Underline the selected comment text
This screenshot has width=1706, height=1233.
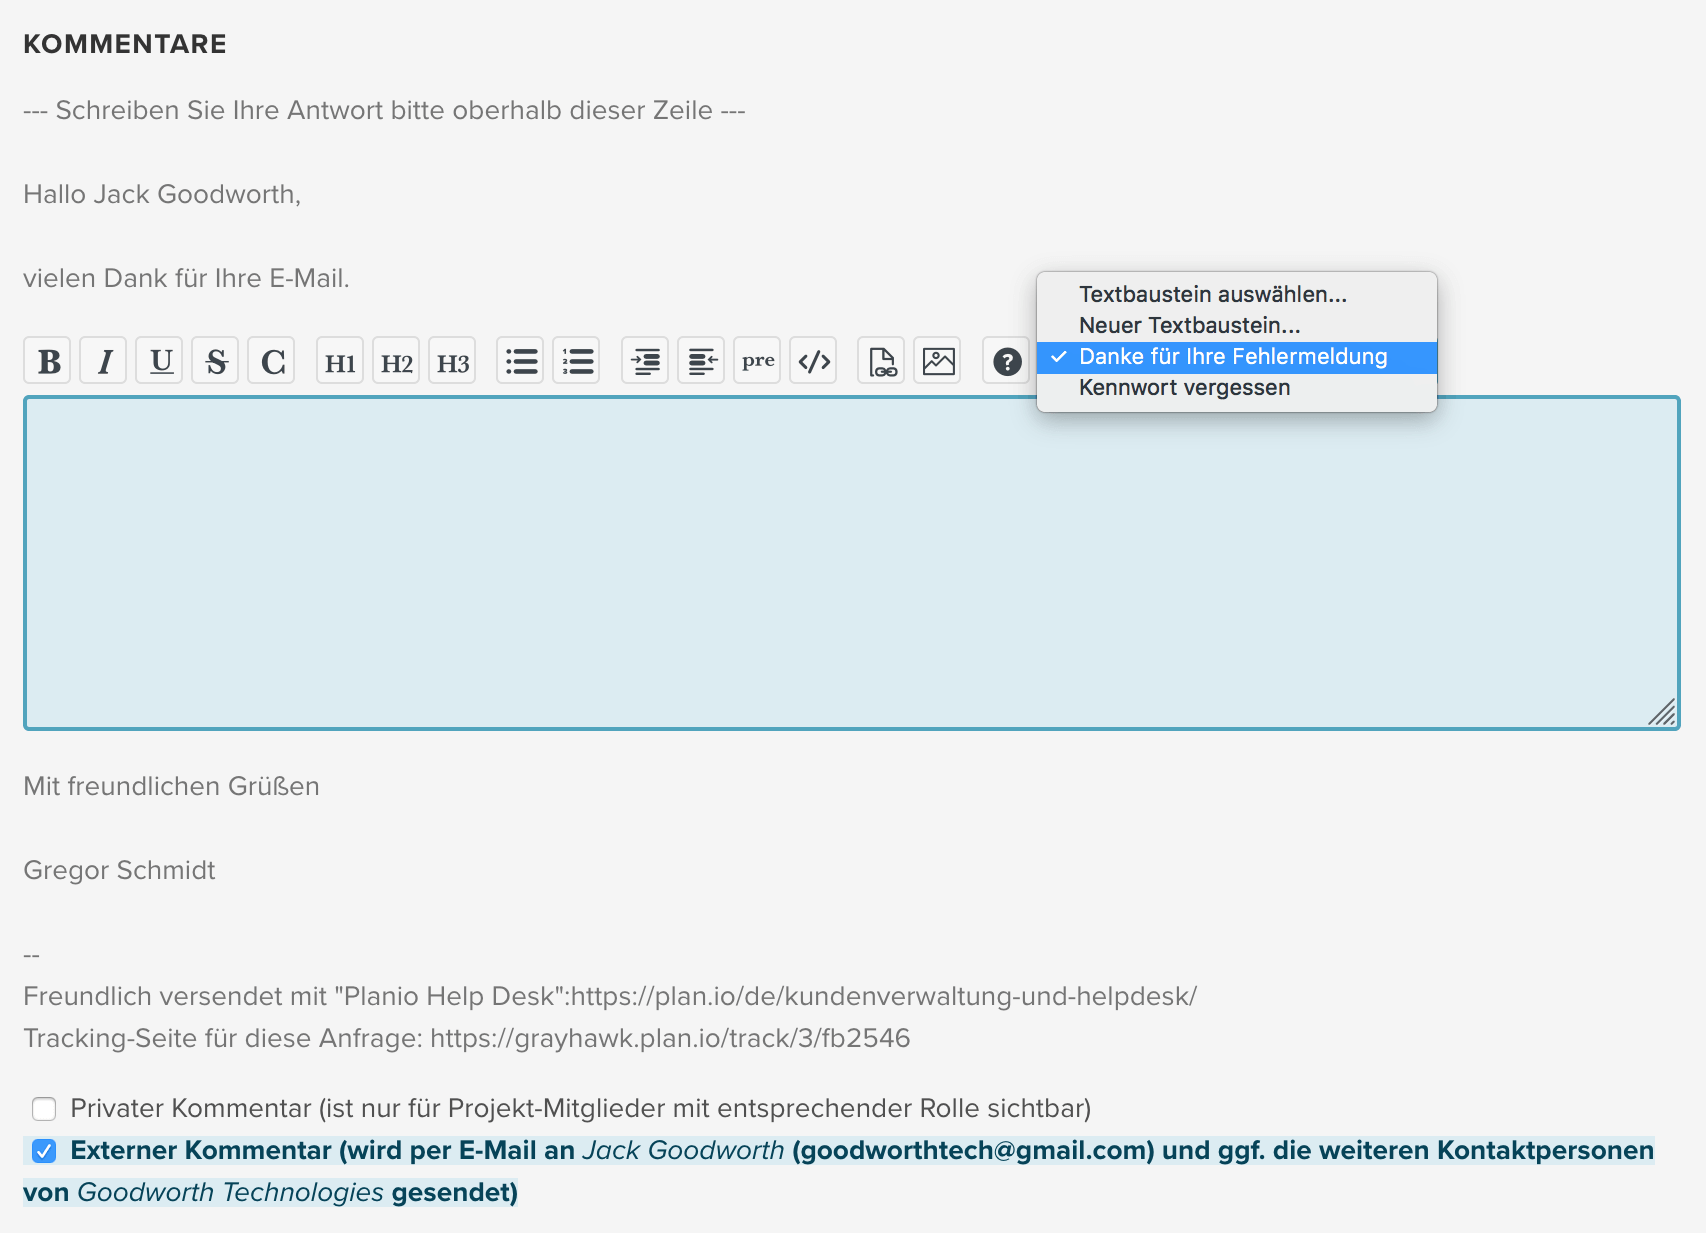(x=160, y=361)
